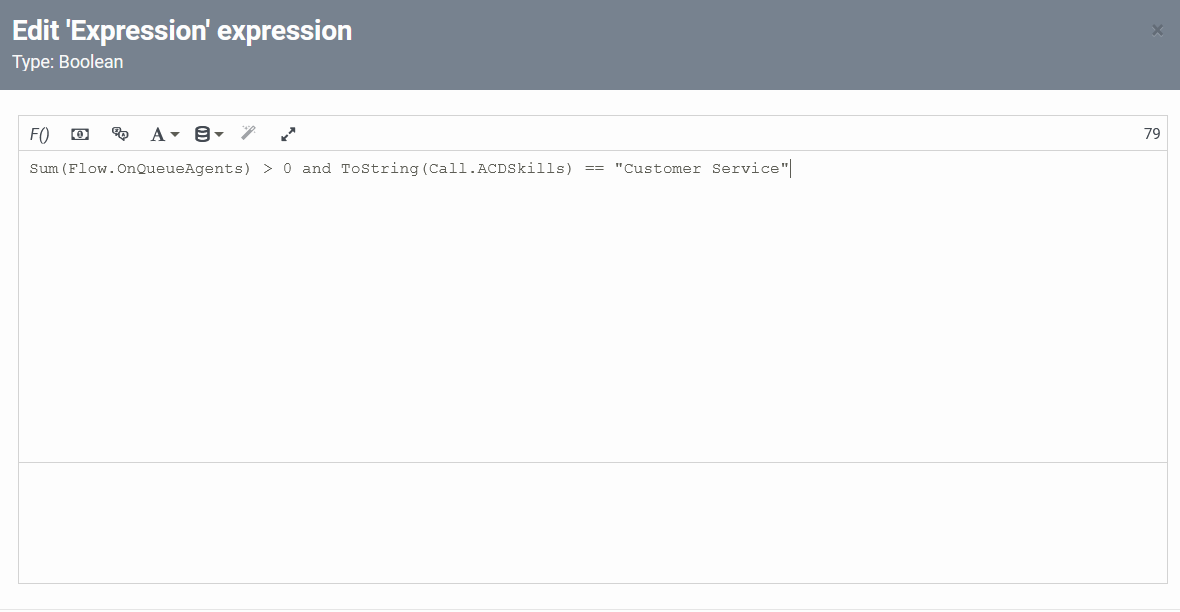Click the 'Edit Expression expression' title

pos(182,31)
